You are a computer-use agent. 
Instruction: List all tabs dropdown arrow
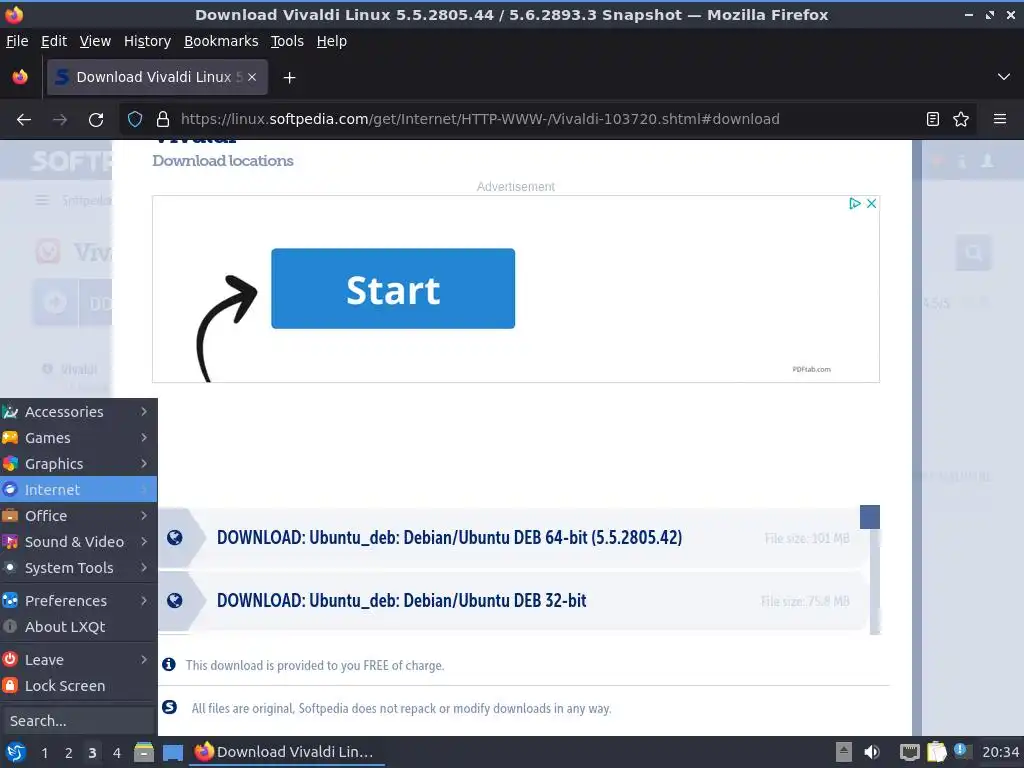click(1004, 77)
